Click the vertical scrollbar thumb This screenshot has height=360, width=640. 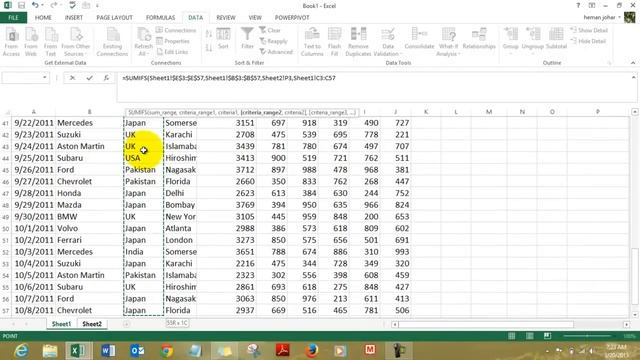pyautogui.click(x=634, y=276)
